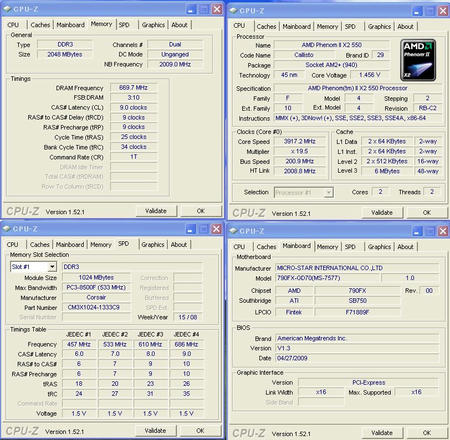Select SPD tab in the Memory window
This screenshot has height=440, width=450.
tap(124, 25)
